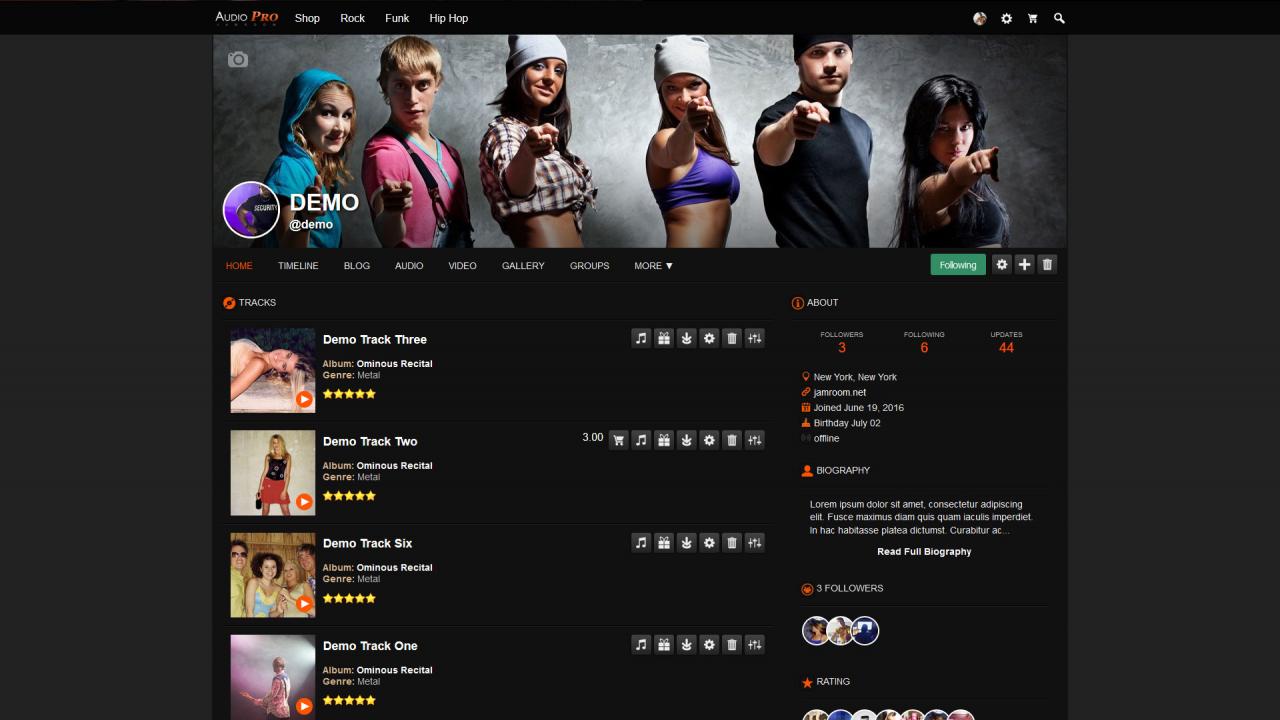The height and width of the screenshot is (720, 1280).
Task: Open profile settings gear beside Following button
Action: click(x=1002, y=264)
